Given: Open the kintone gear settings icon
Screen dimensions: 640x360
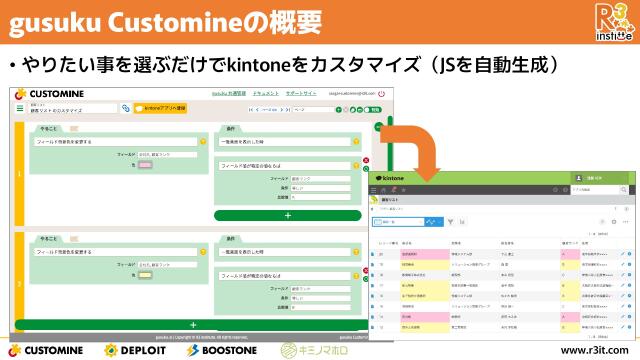Looking at the screenshot, I should 555,190.
